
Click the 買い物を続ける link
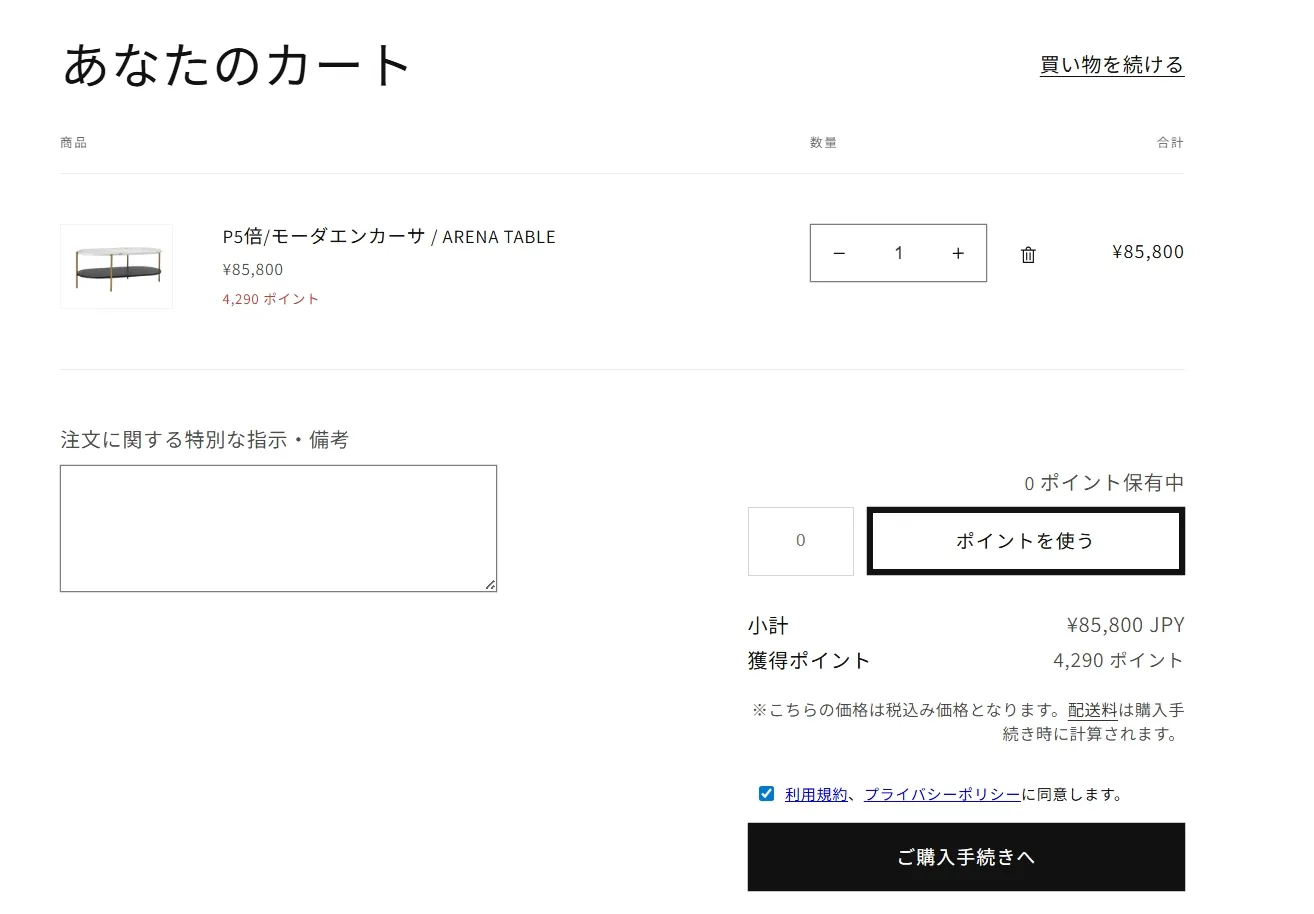[1112, 66]
